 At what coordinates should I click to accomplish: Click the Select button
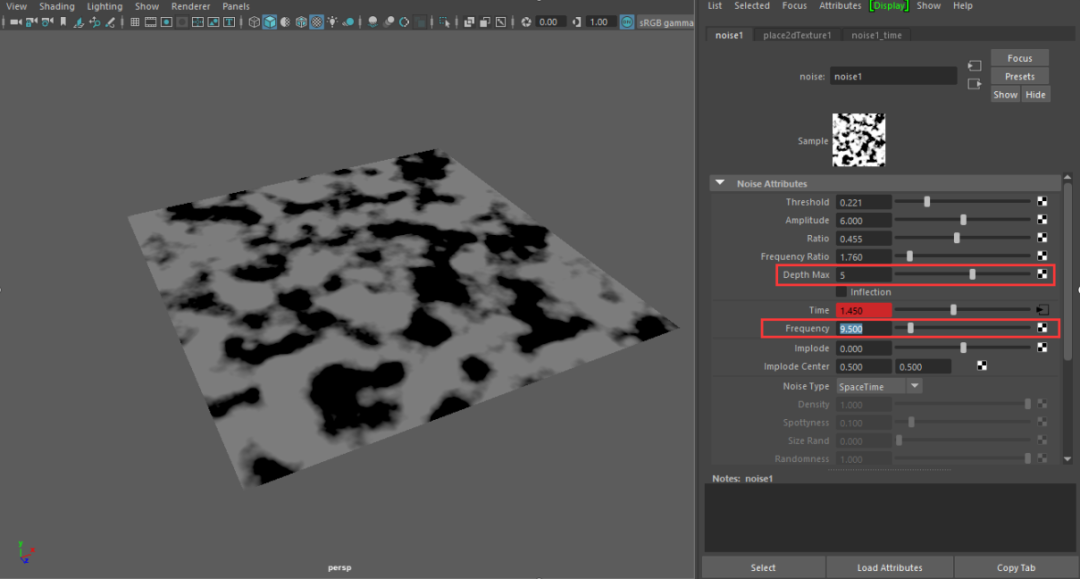click(762, 567)
